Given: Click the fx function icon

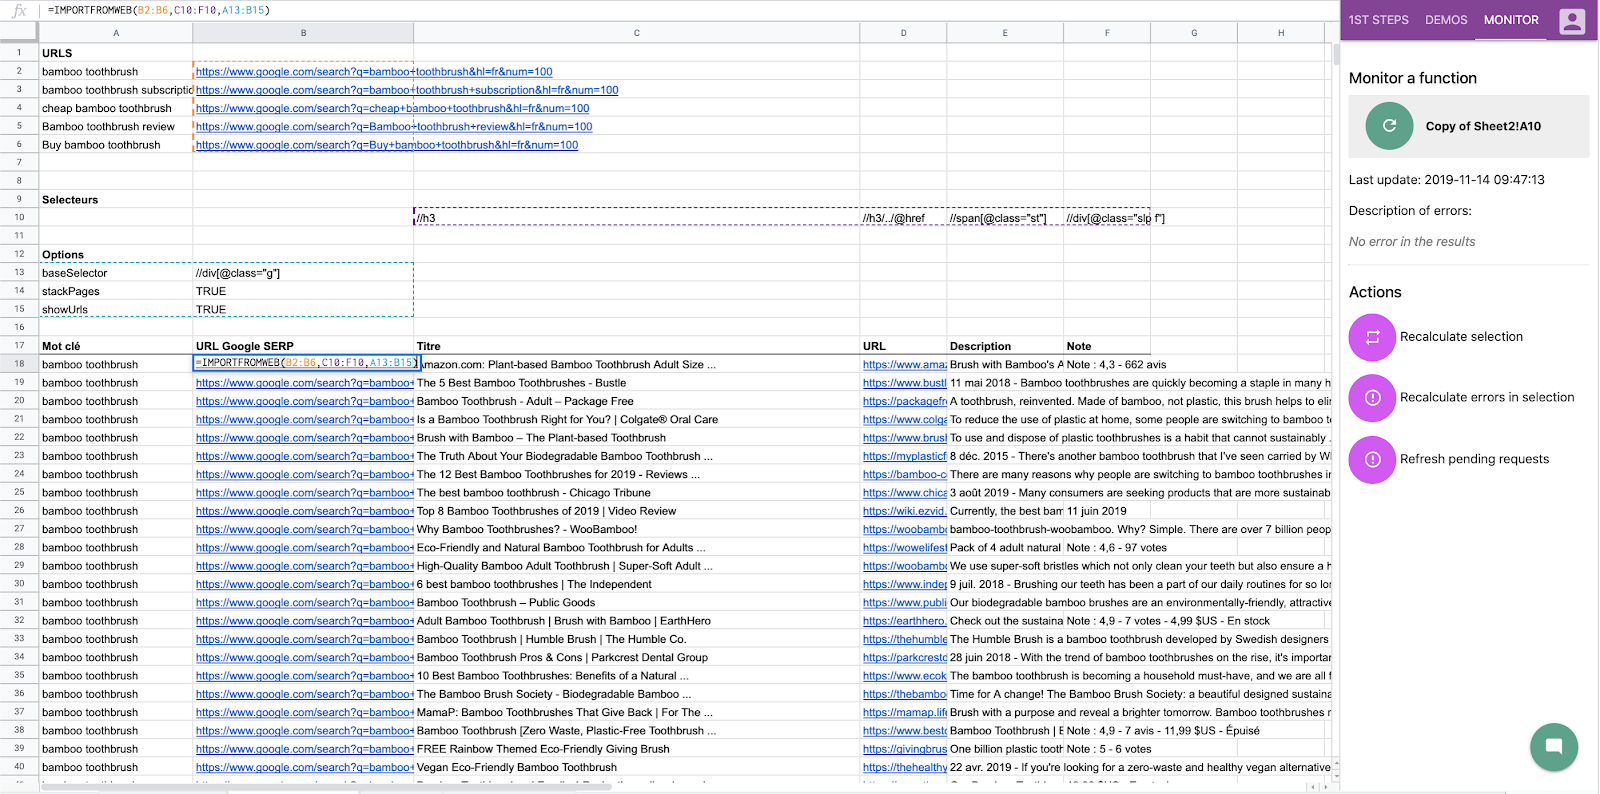Looking at the screenshot, I should coord(19,10).
